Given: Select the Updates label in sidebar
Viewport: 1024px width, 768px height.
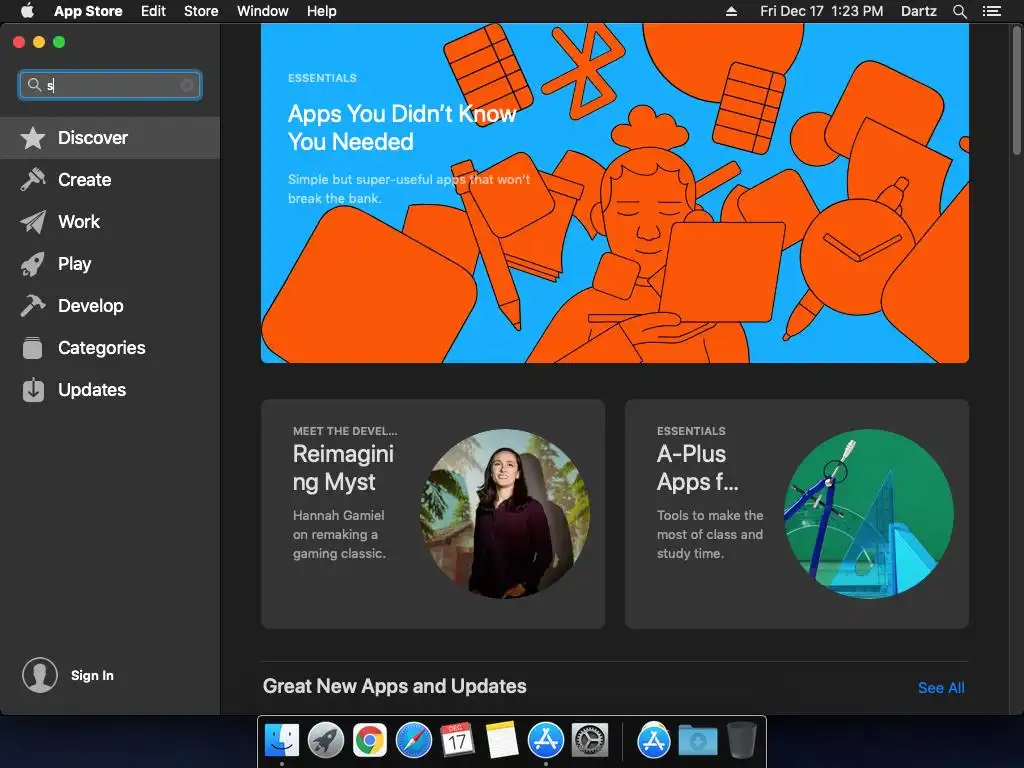Looking at the screenshot, I should [92, 390].
